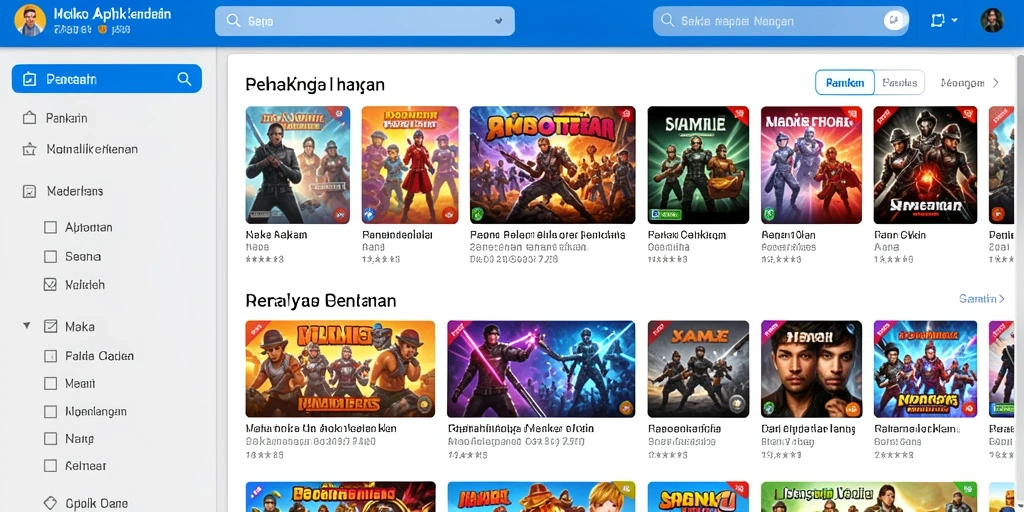Open the Dari elpdarlar lanng thumbnail
This screenshot has height=512, width=1024.
coord(812,369)
